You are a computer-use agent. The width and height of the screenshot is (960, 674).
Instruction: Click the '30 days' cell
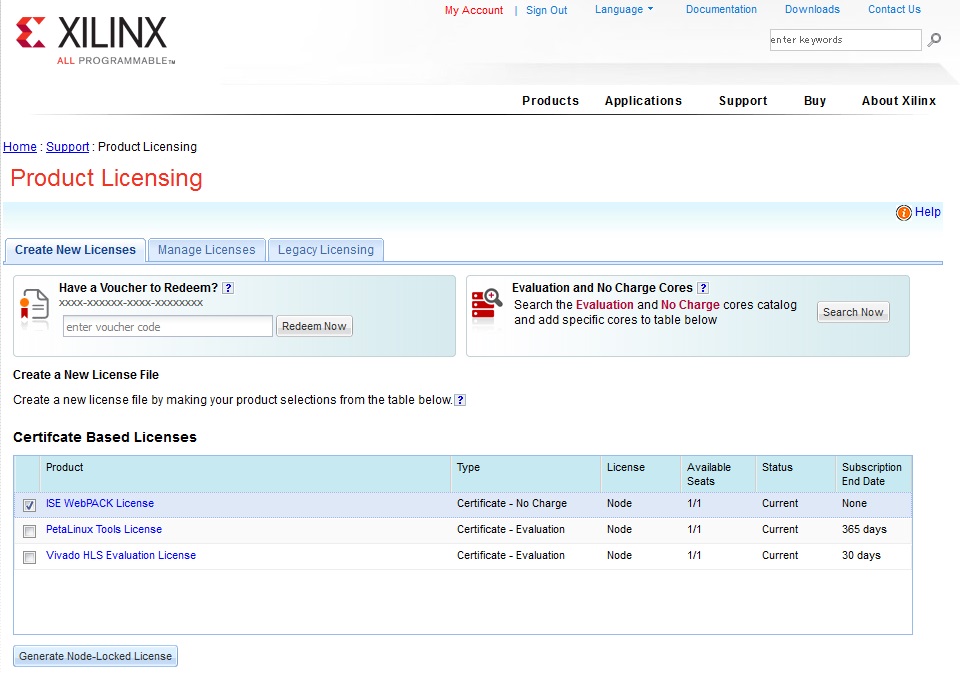pos(861,555)
